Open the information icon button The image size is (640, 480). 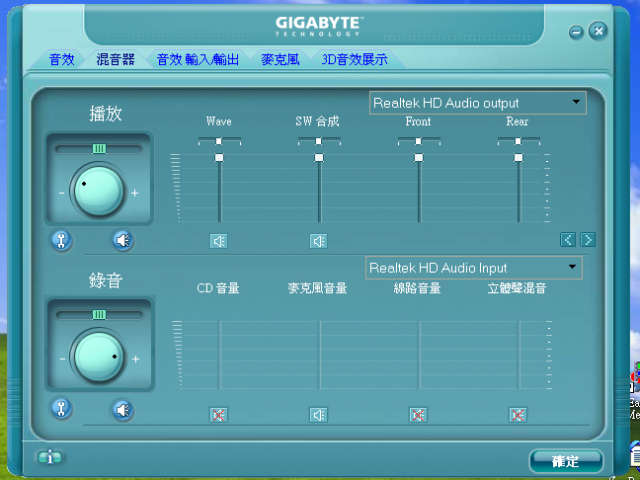(50, 458)
